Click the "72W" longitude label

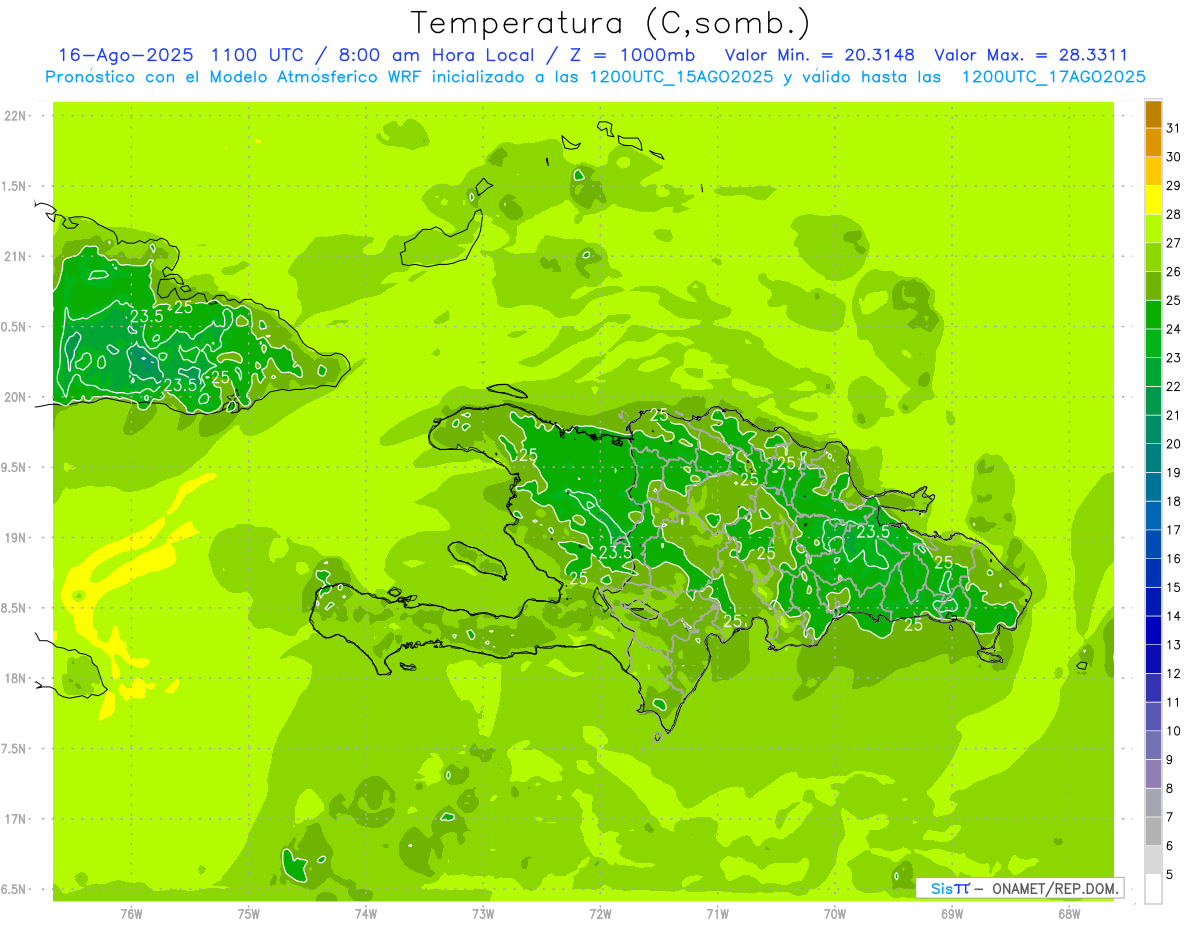(601, 913)
